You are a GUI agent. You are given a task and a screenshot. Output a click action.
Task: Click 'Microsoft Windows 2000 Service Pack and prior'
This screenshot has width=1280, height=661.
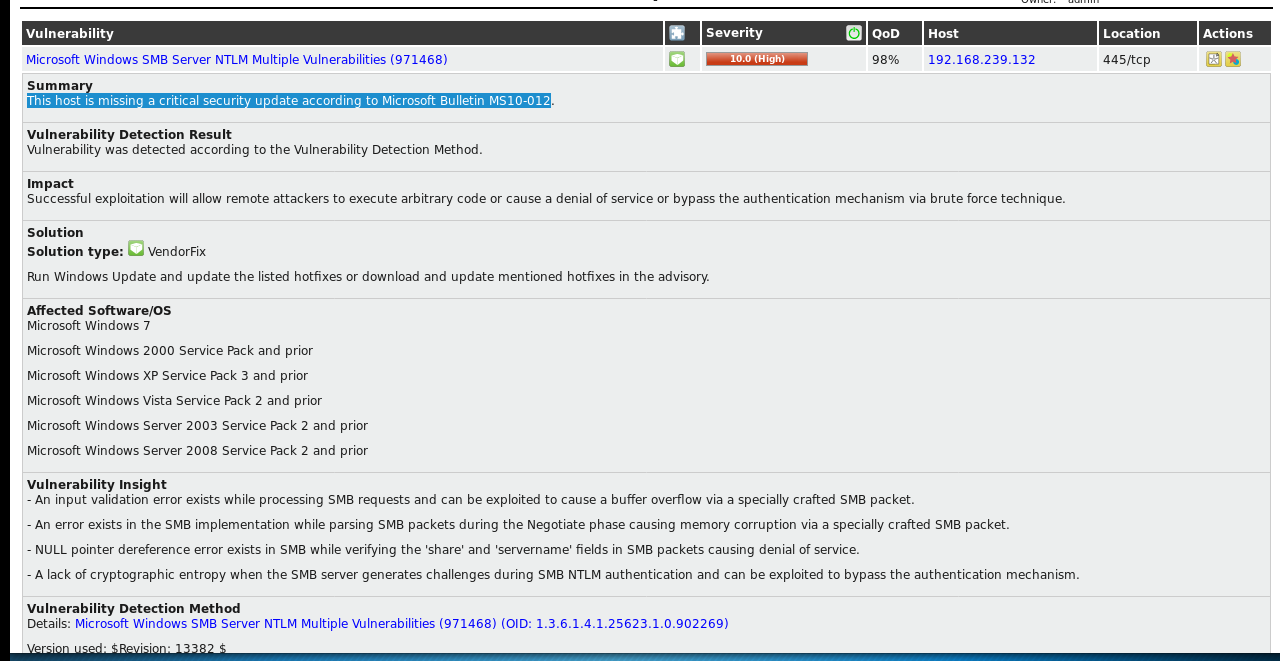tap(170, 351)
